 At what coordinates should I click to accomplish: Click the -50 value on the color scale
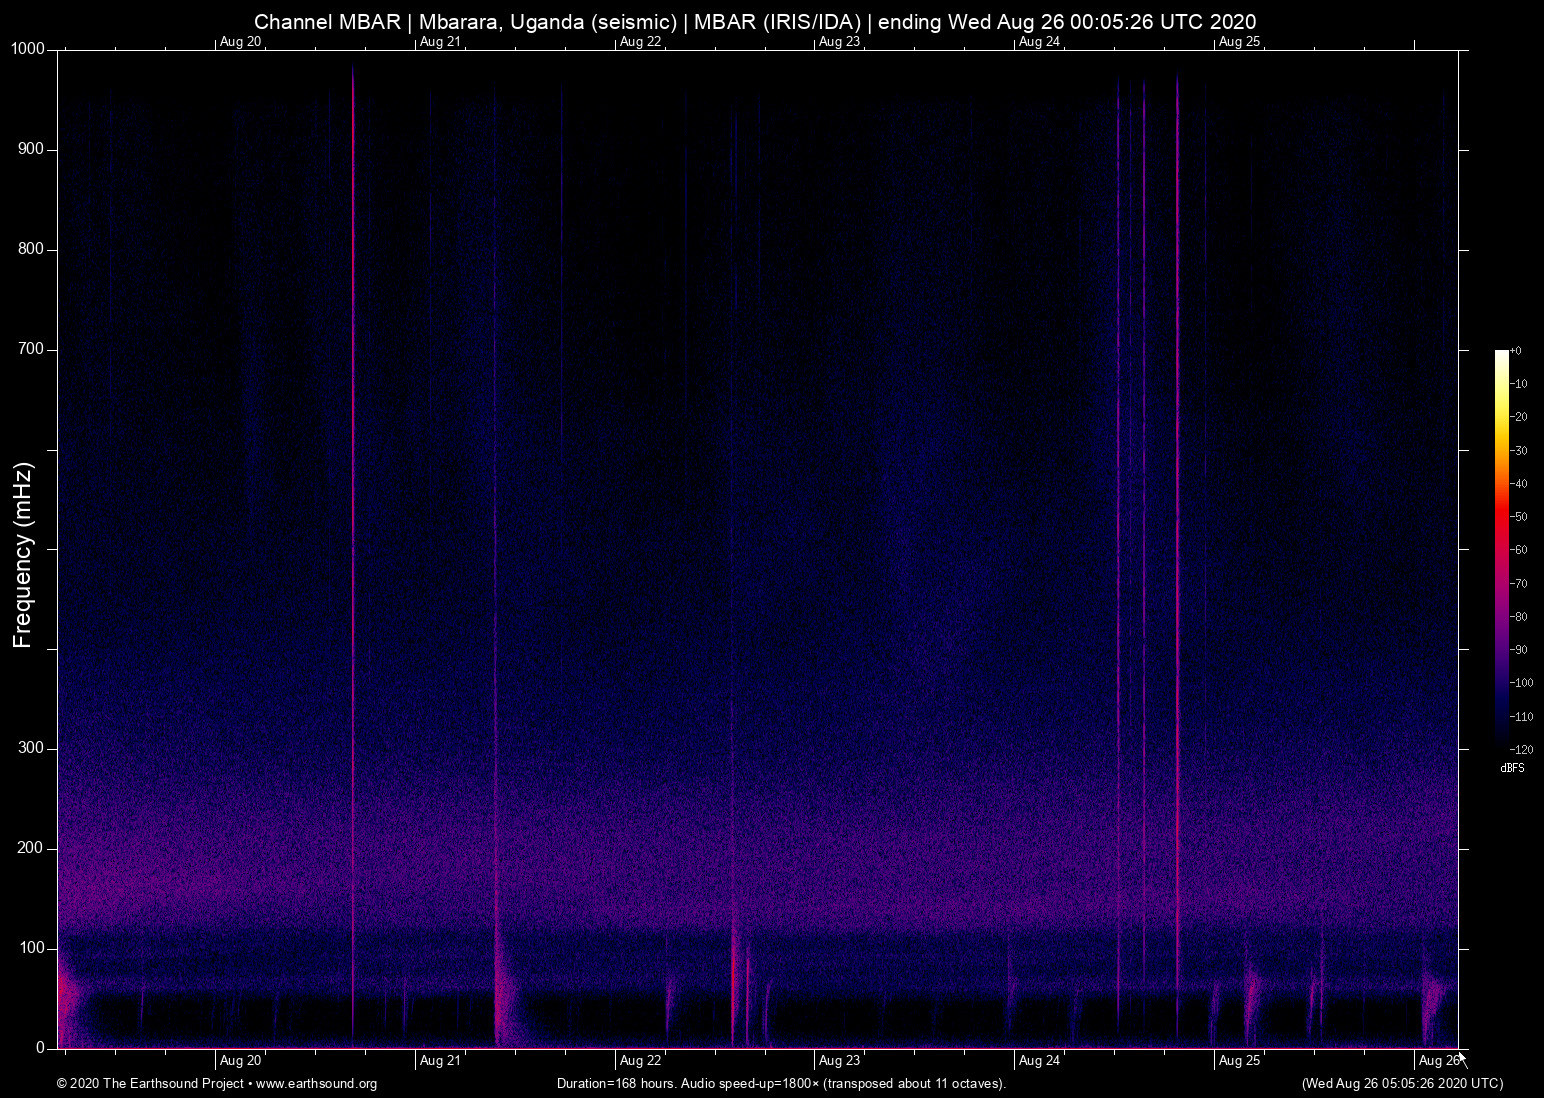1519,517
